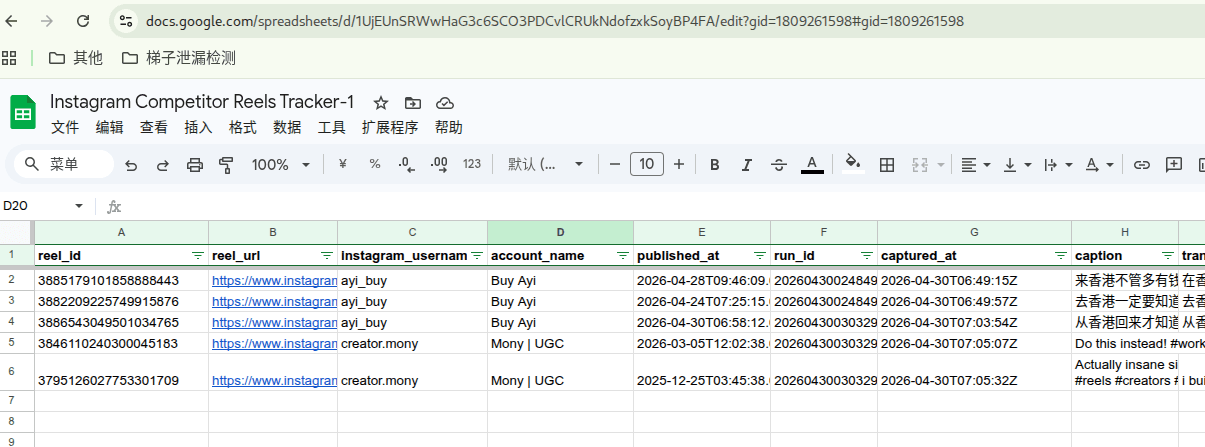The width and height of the screenshot is (1205, 447).
Task: Open reel_url column filter button
Action: (326, 256)
